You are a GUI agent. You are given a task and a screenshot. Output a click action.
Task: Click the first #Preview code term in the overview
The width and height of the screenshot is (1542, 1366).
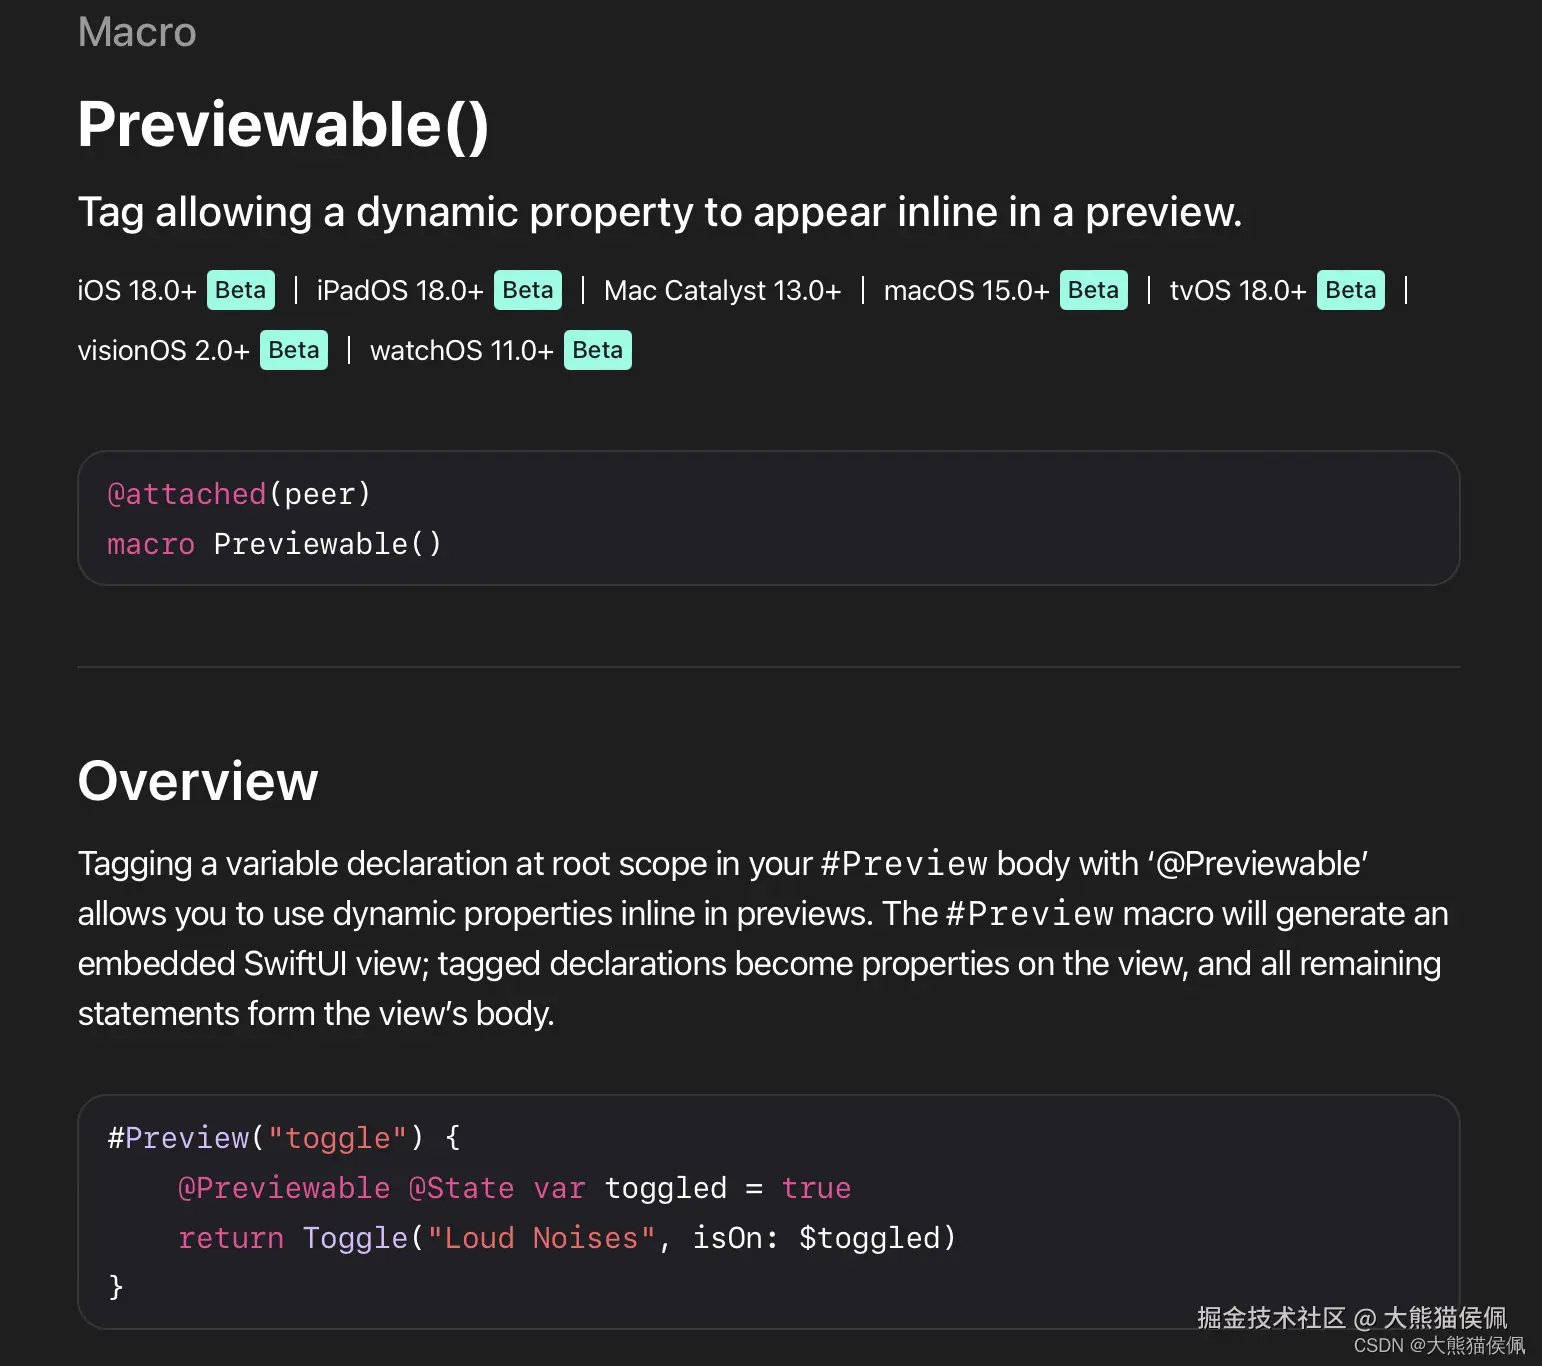[904, 864]
